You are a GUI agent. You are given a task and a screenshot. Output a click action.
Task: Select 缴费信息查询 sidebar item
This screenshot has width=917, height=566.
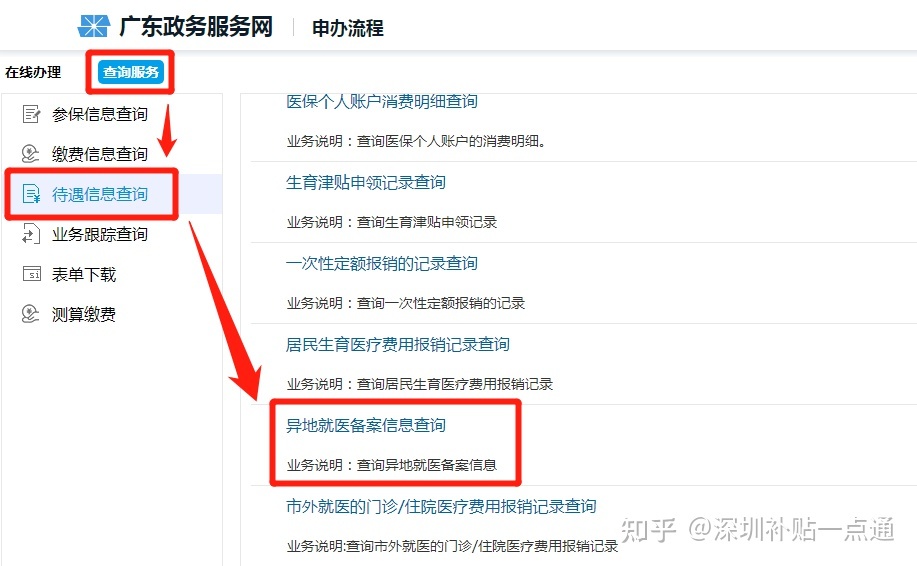[100, 154]
